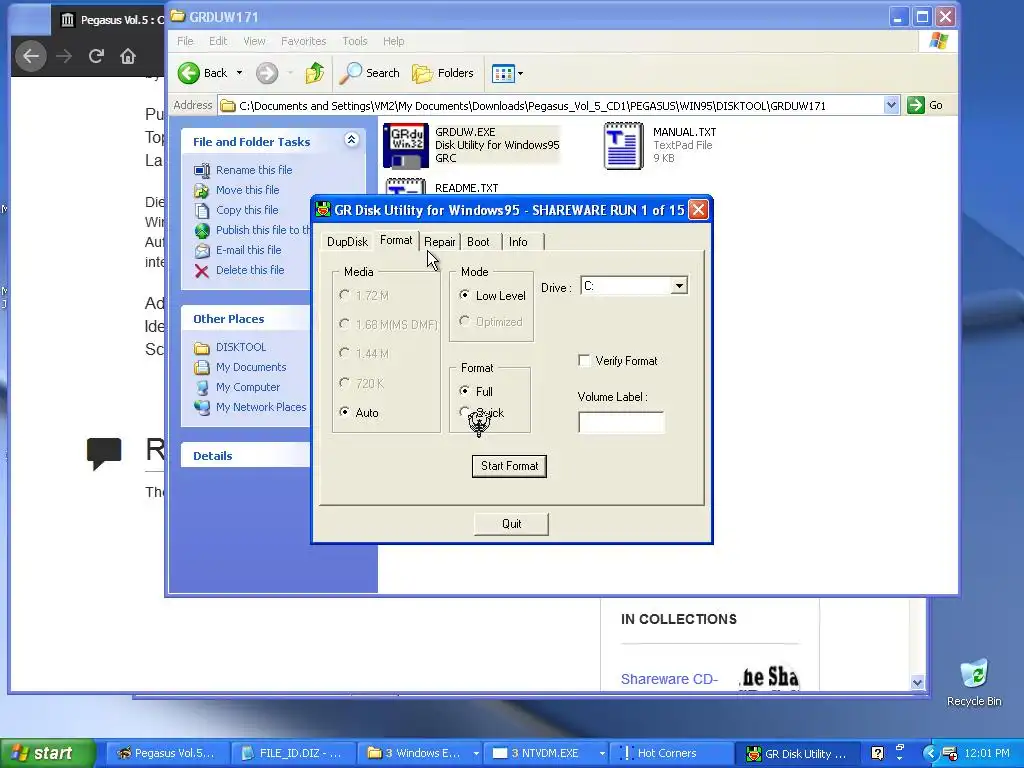The width and height of the screenshot is (1024, 768).
Task: Select the MANUAL.TXT file icon
Action: (x=624, y=145)
